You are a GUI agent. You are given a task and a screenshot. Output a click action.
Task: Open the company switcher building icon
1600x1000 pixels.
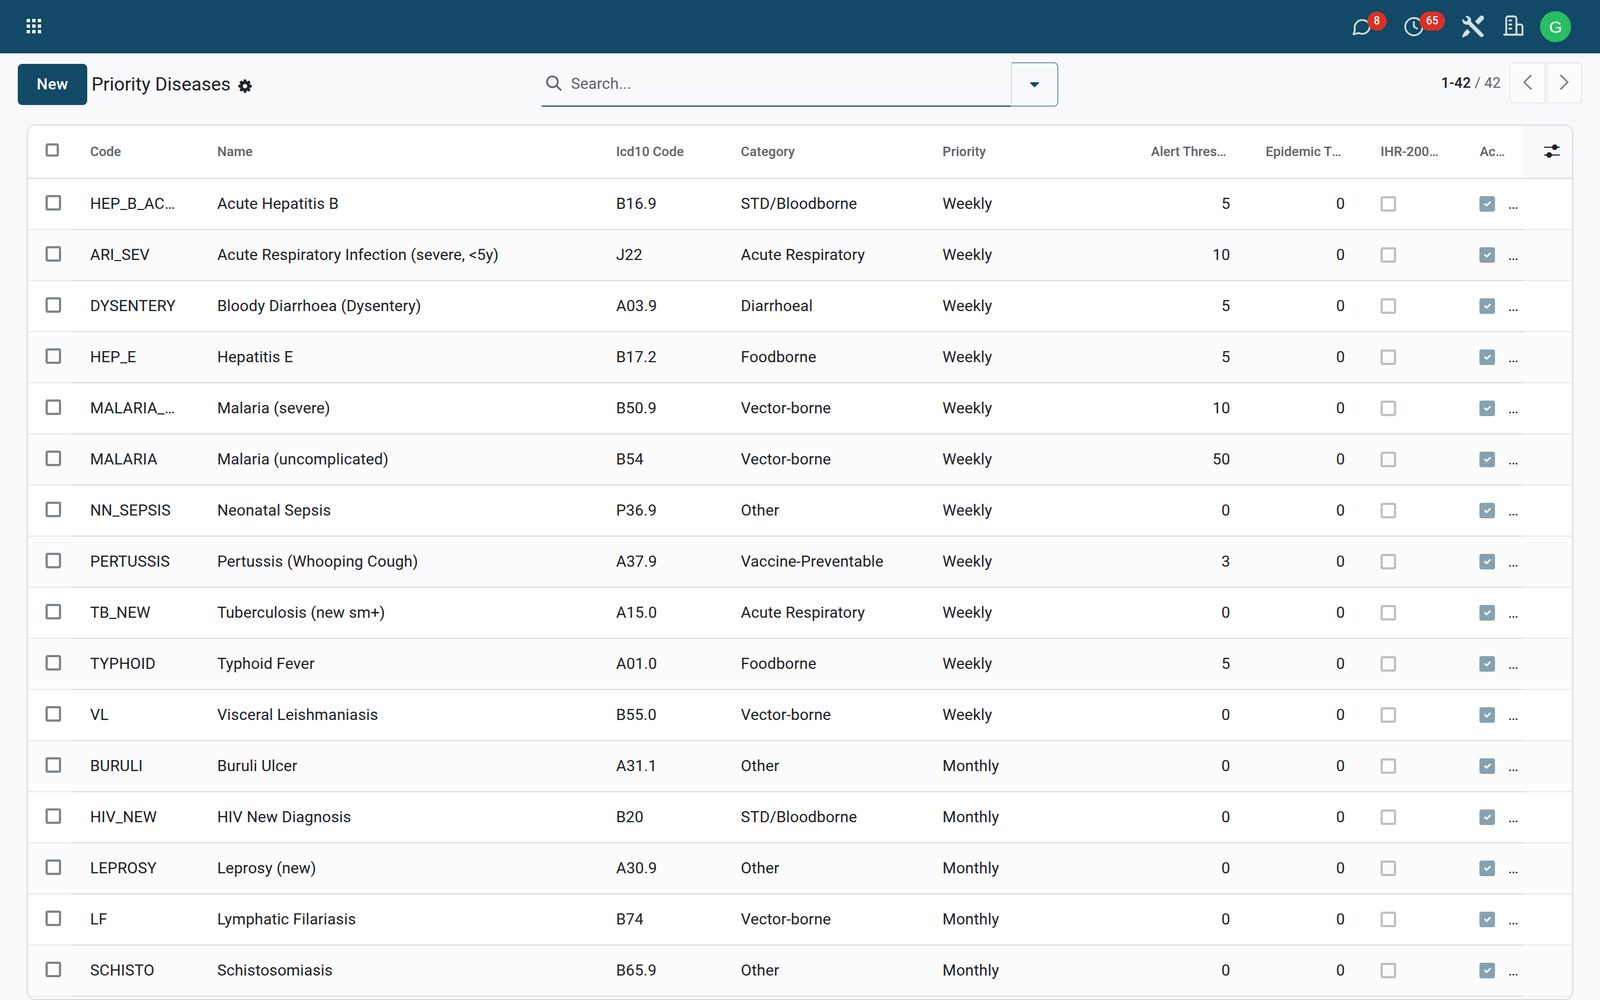[1514, 26]
